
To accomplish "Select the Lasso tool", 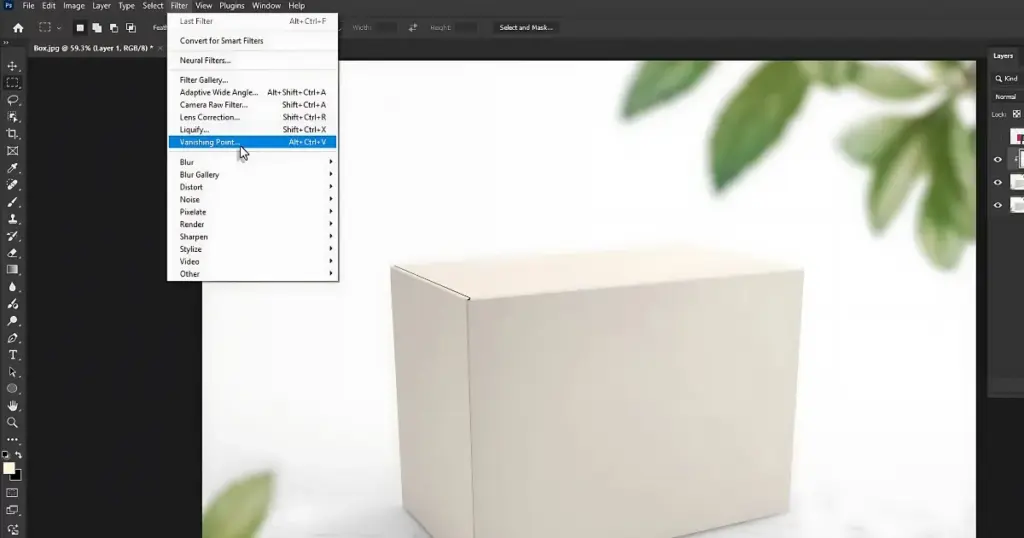I will coord(13,100).
